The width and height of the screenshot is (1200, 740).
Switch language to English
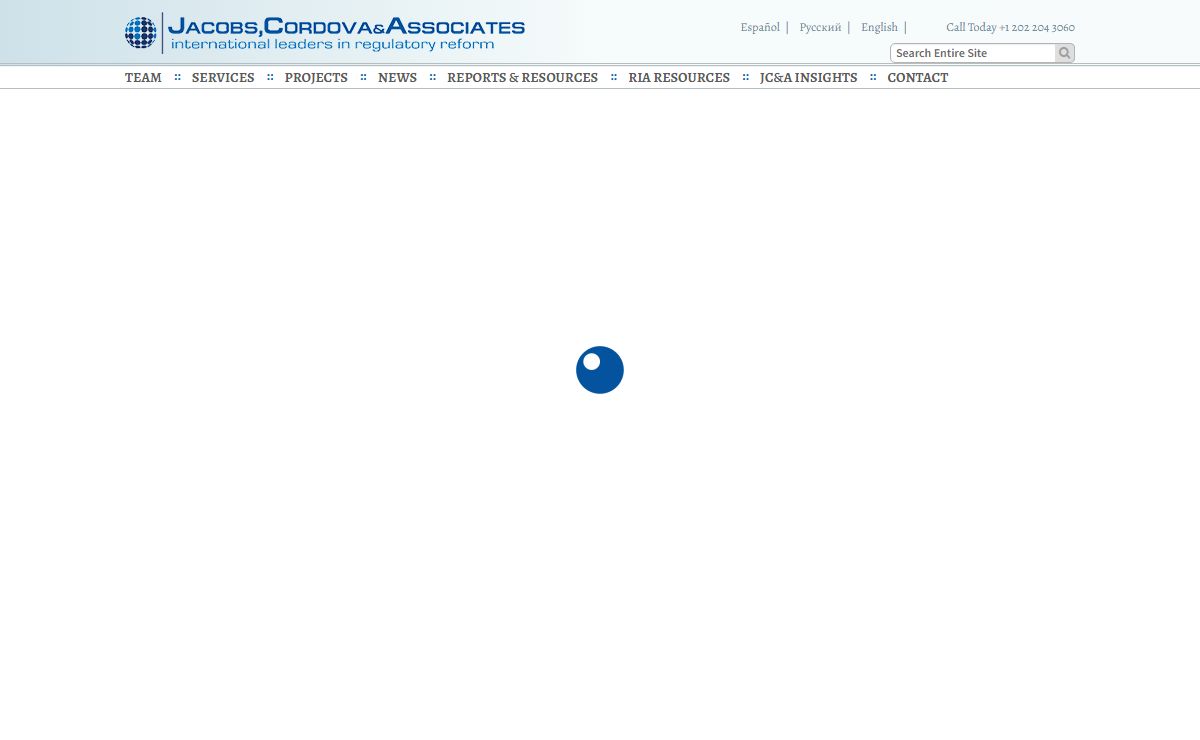coord(879,27)
